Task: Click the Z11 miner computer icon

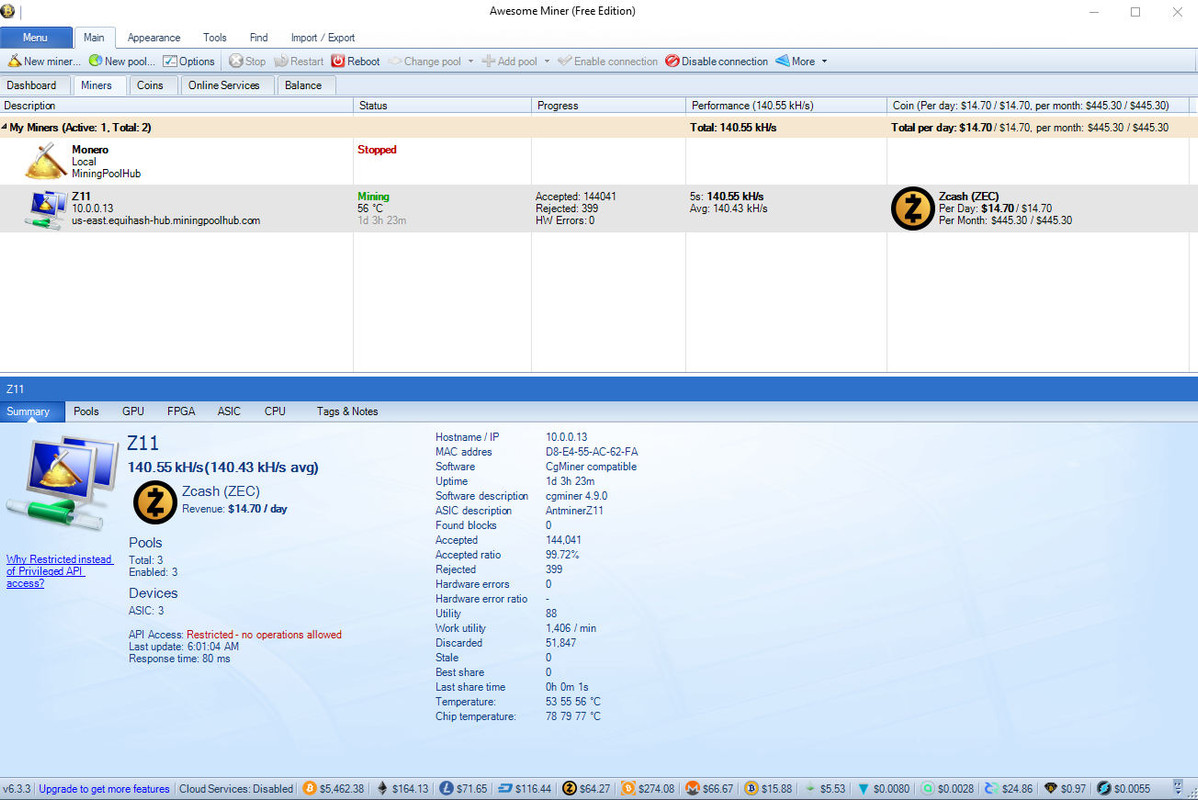Action: (x=46, y=209)
